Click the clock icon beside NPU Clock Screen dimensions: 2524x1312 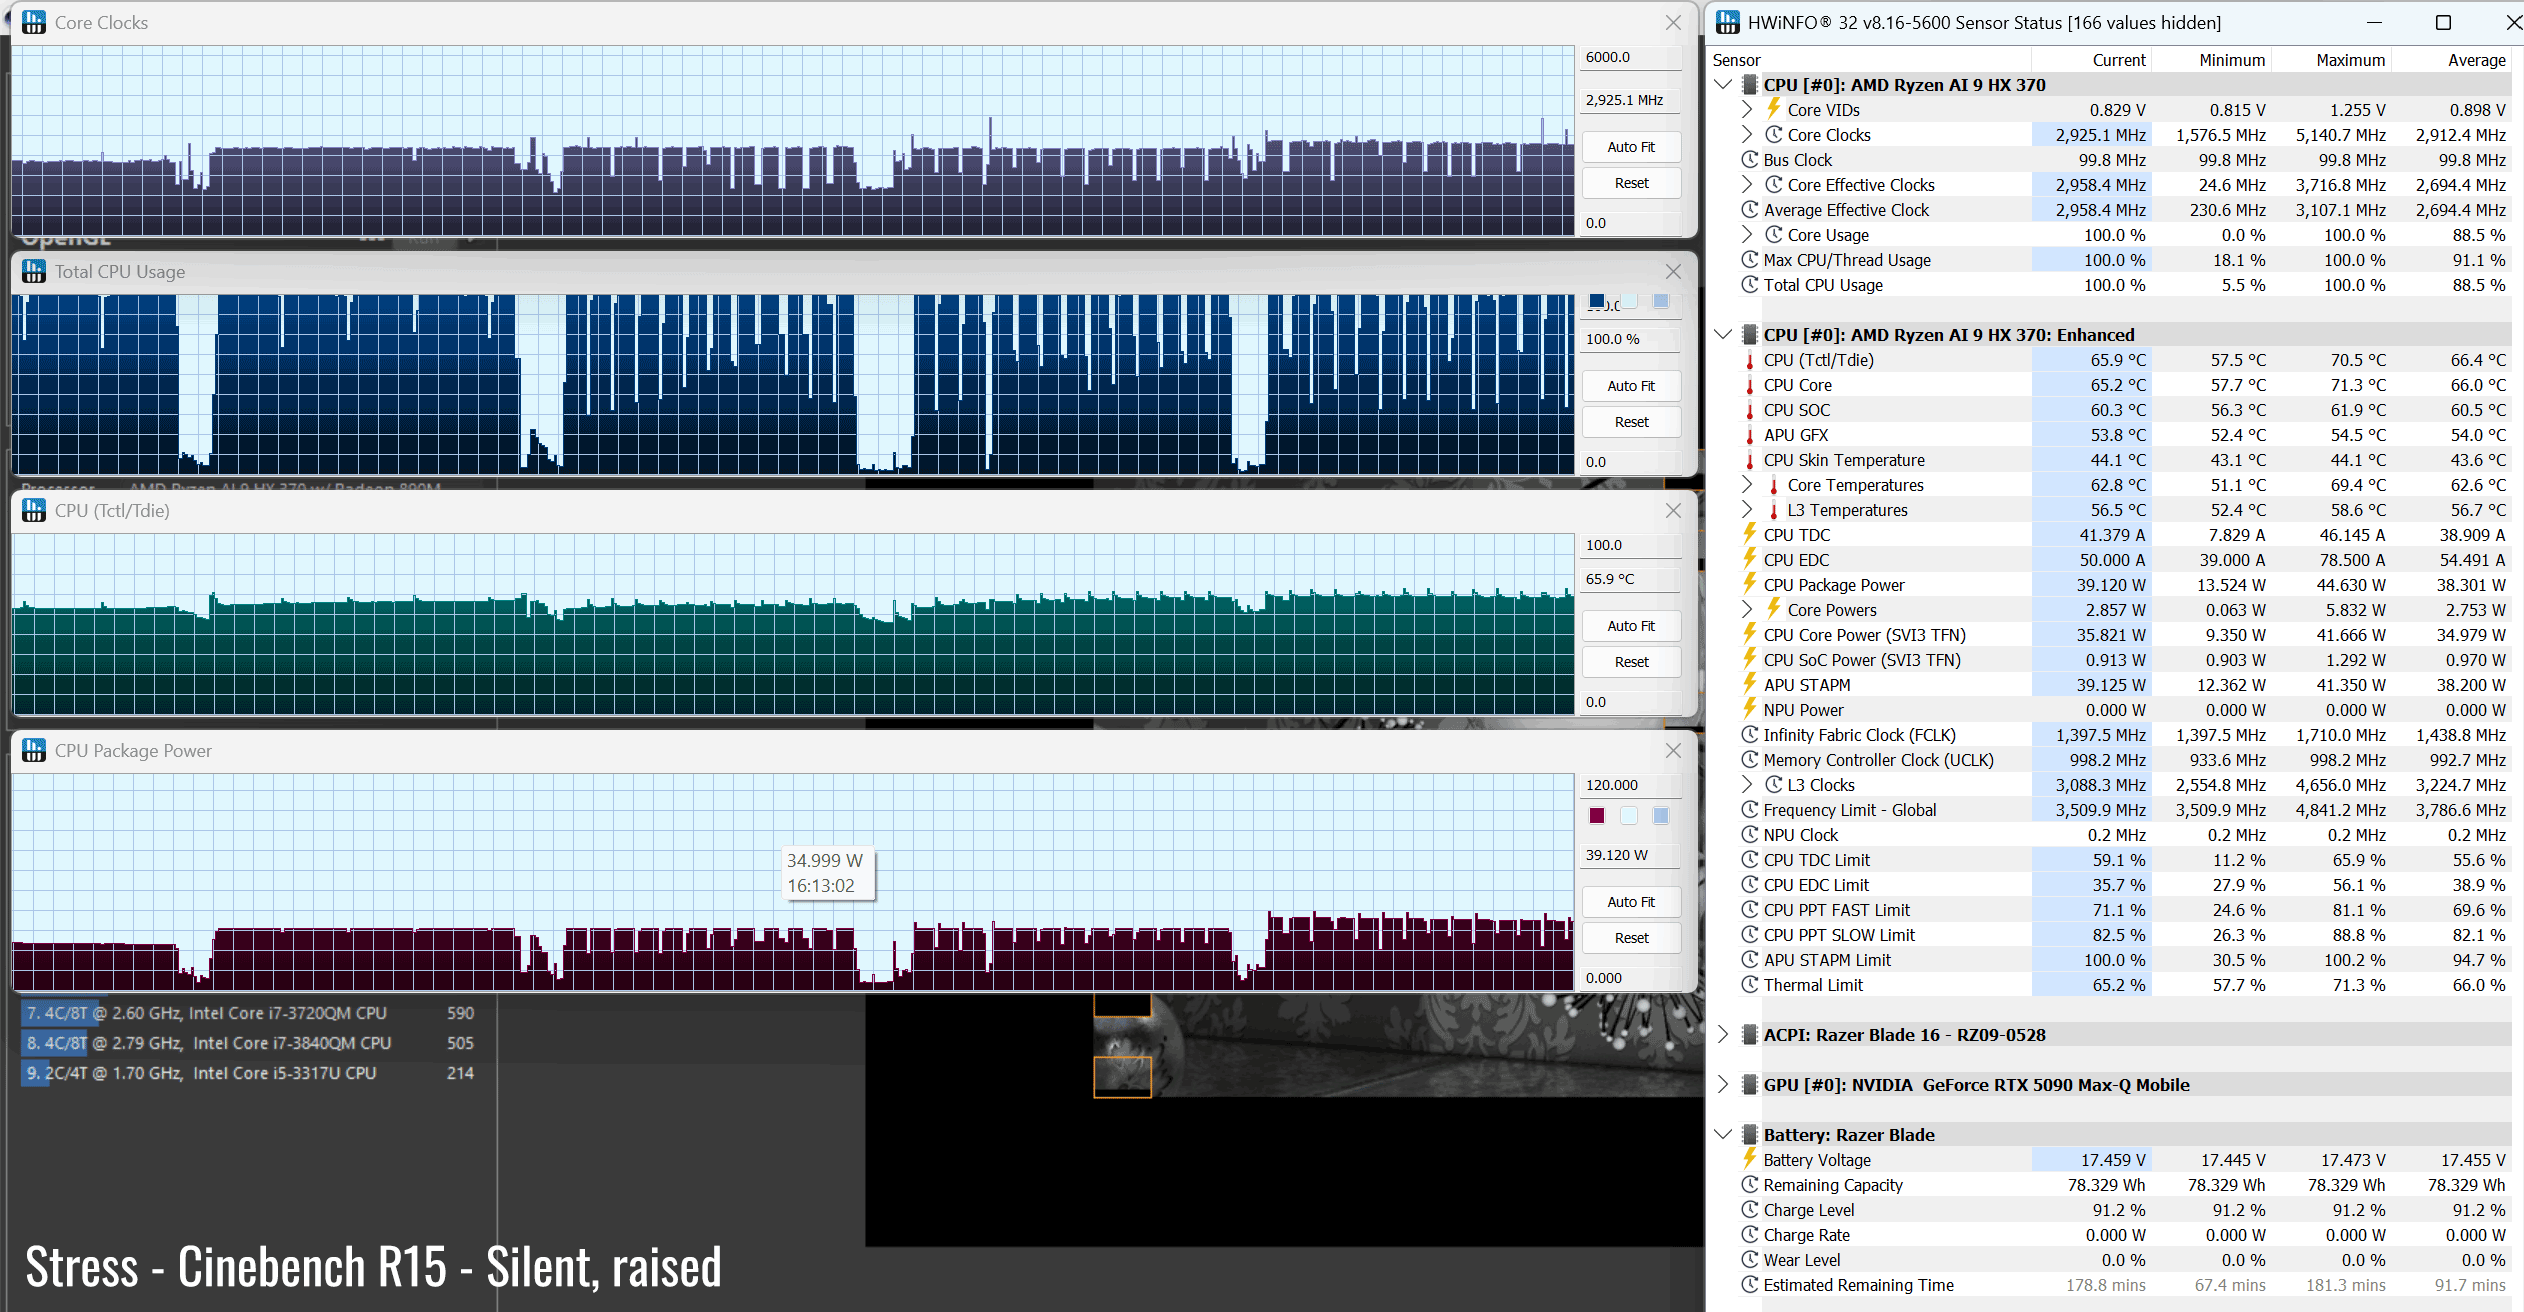1750,834
